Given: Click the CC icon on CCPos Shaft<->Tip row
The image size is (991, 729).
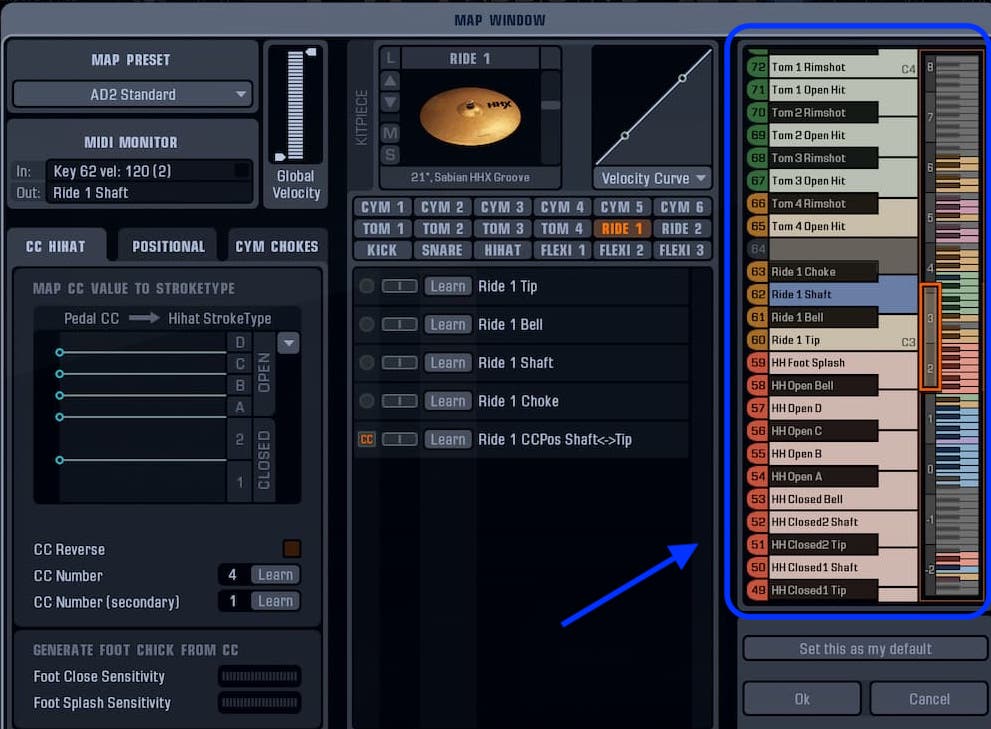Looking at the screenshot, I should pos(367,439).
